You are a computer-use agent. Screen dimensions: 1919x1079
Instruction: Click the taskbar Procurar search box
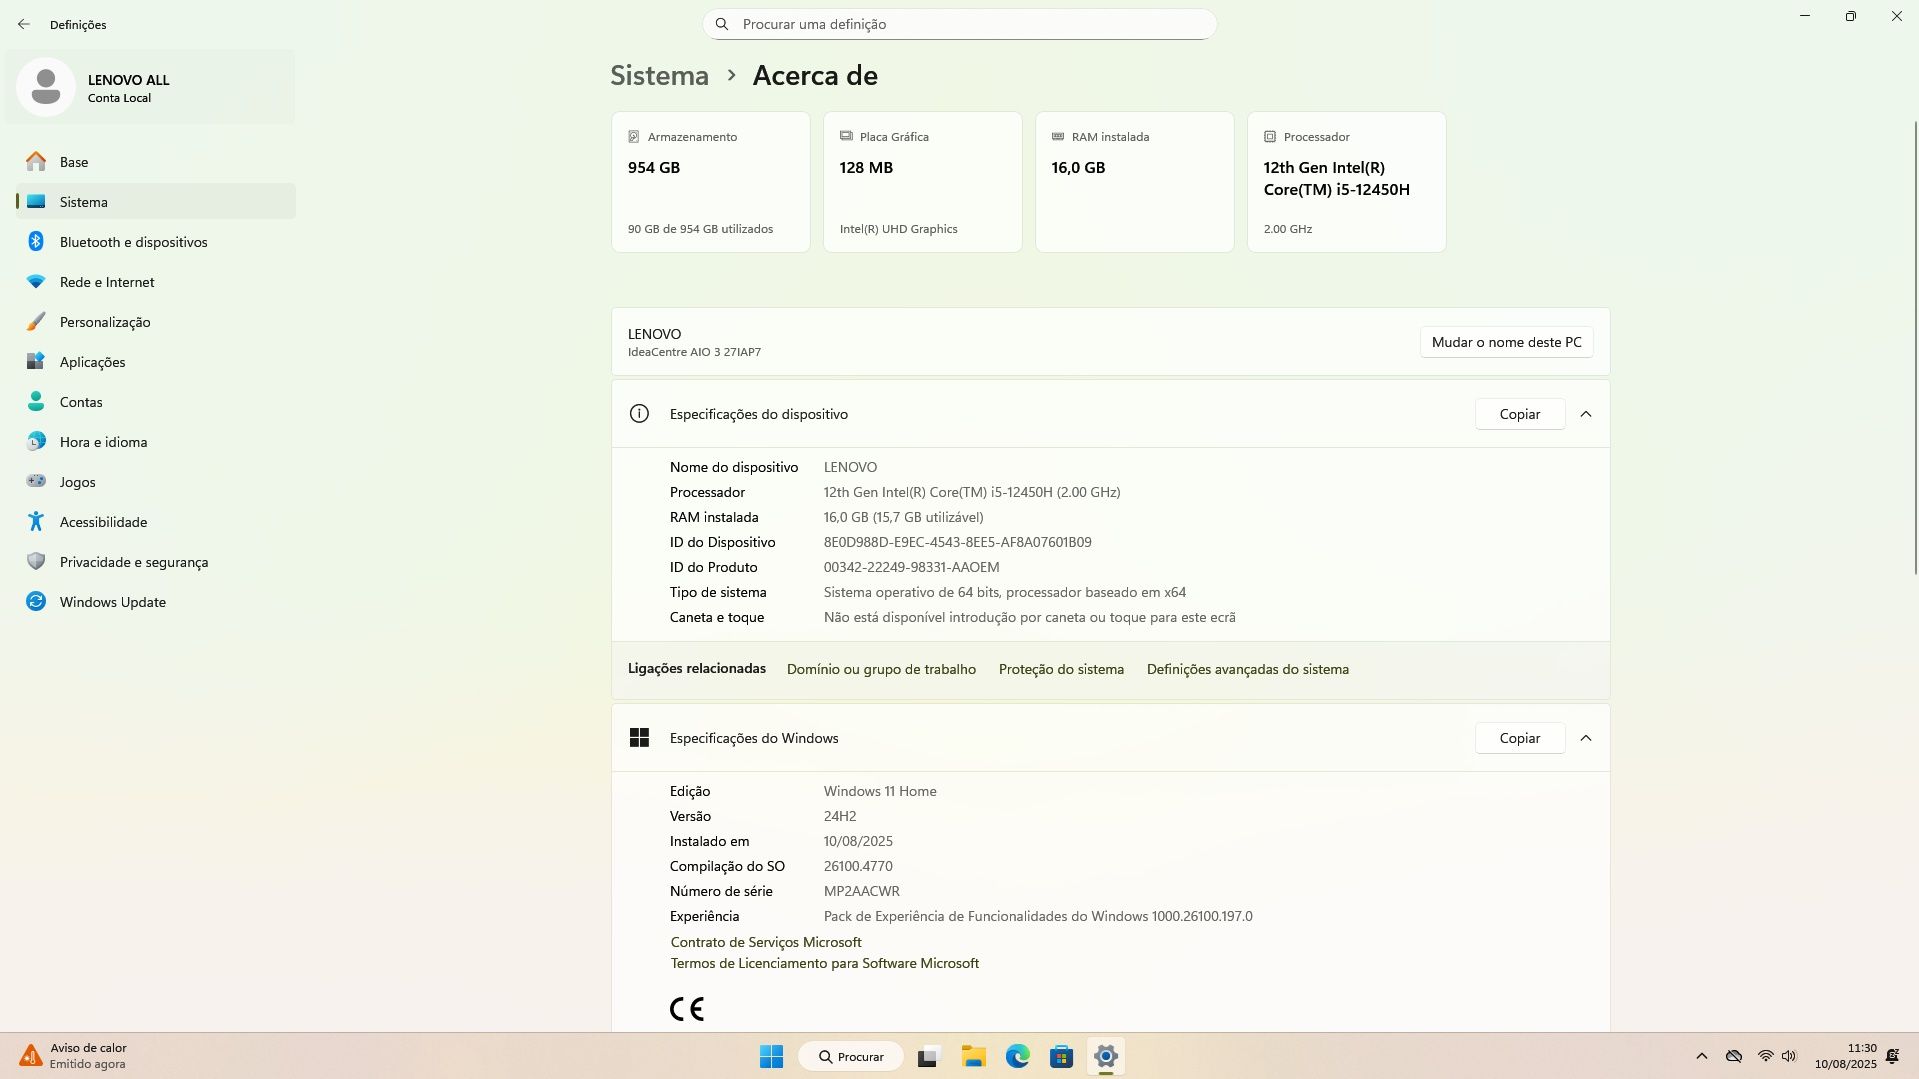point(851,1057)
